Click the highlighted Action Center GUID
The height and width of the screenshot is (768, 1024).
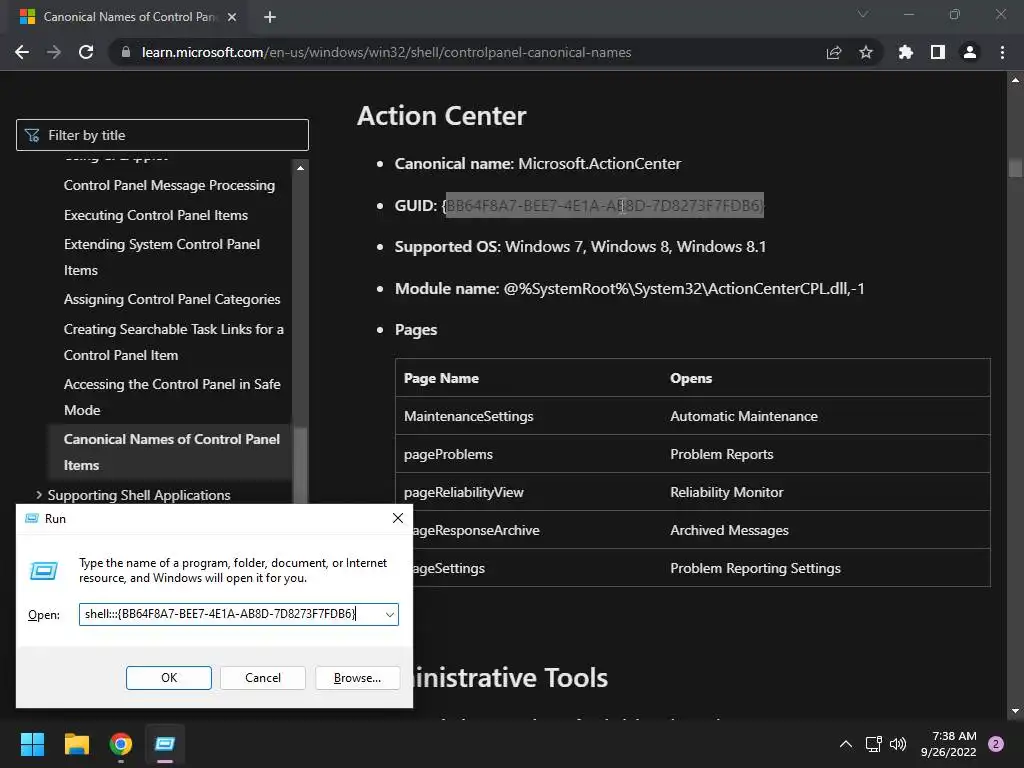604,206
